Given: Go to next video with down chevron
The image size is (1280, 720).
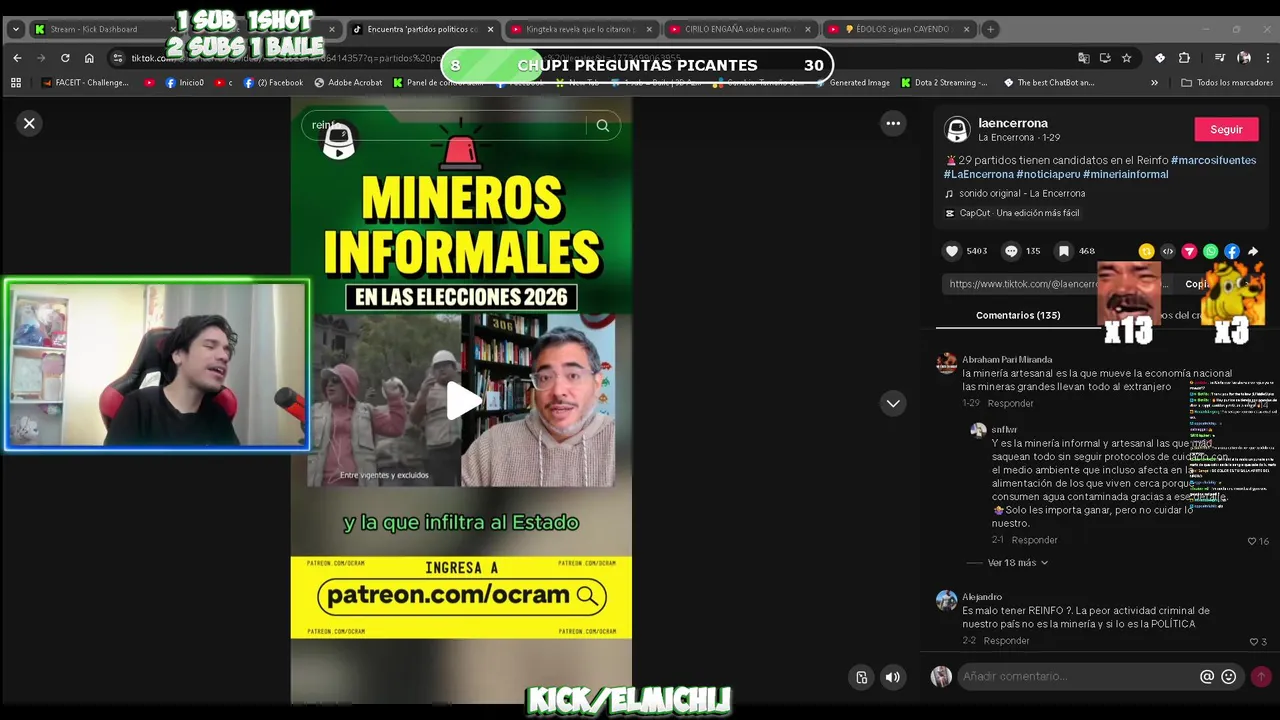Looking at the screenshot, I should point(893,403).
